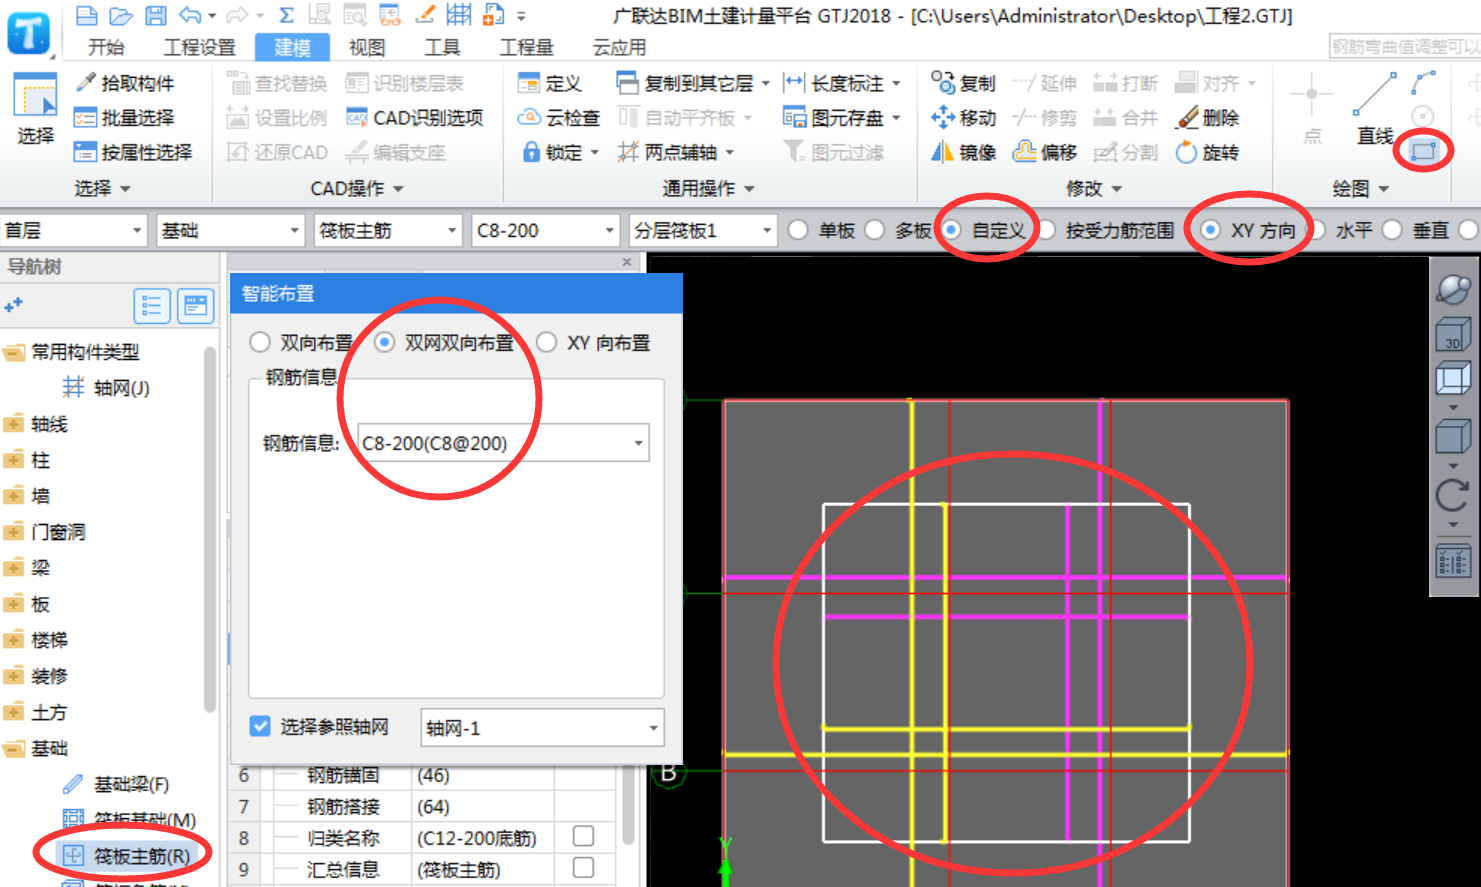Screen dimensions: 1481x887
Task: Open CAD识别选项 settings
Action: [415, 118]
